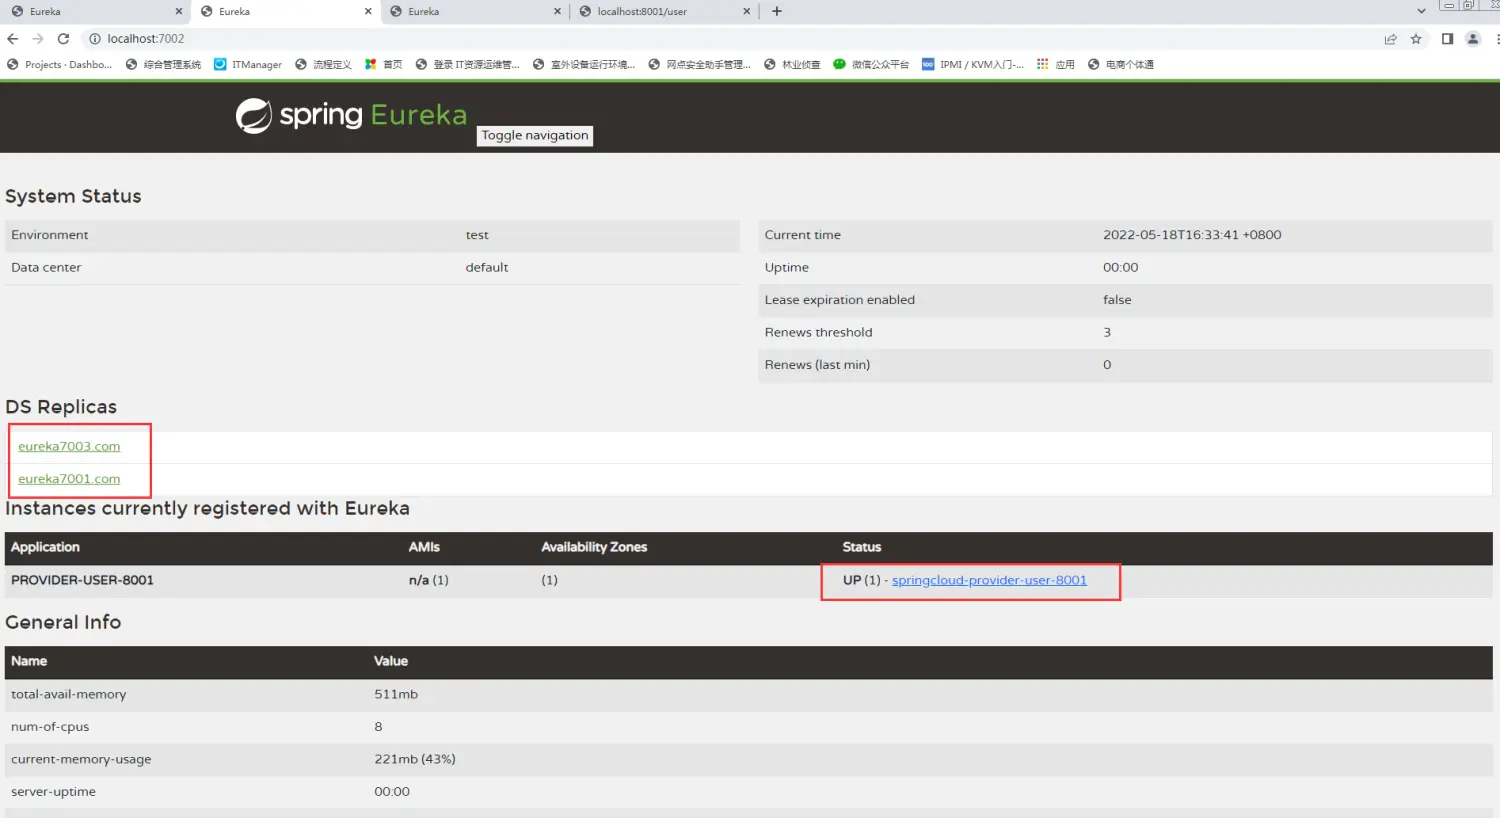Open the 电商个体通 bookmark
This screenshot has width=1500, height=818.
(x=1121, y=64)
